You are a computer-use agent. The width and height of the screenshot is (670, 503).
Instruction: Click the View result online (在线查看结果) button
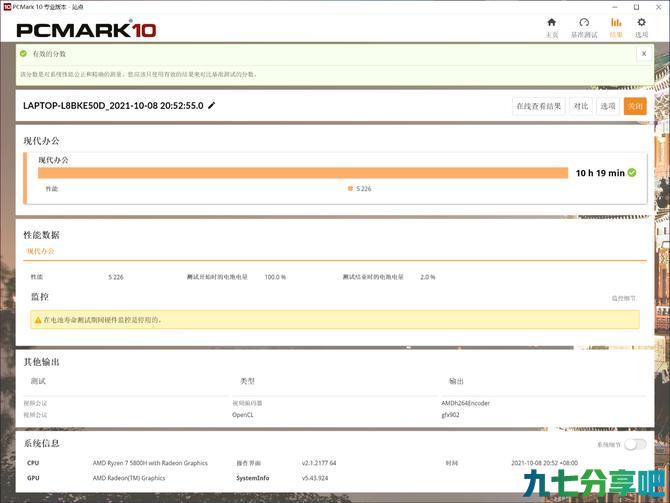pyautogui.click(x=538, y=106)
